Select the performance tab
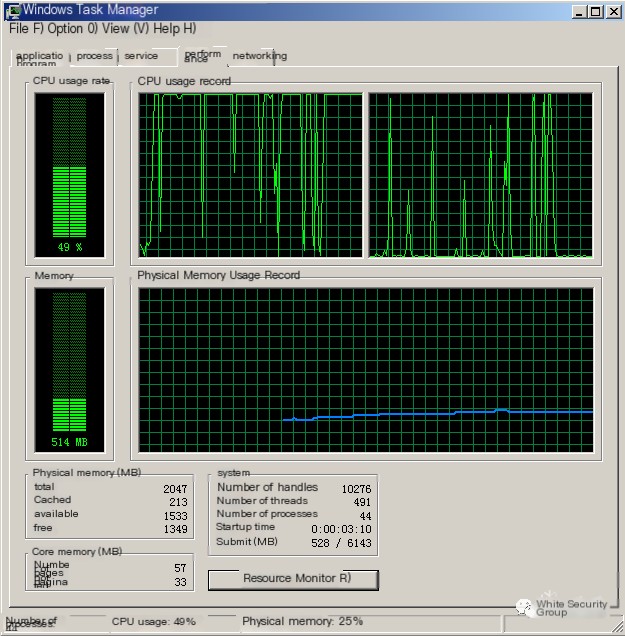This screenshot has width=625, height=636. click(x=202, y=56)
